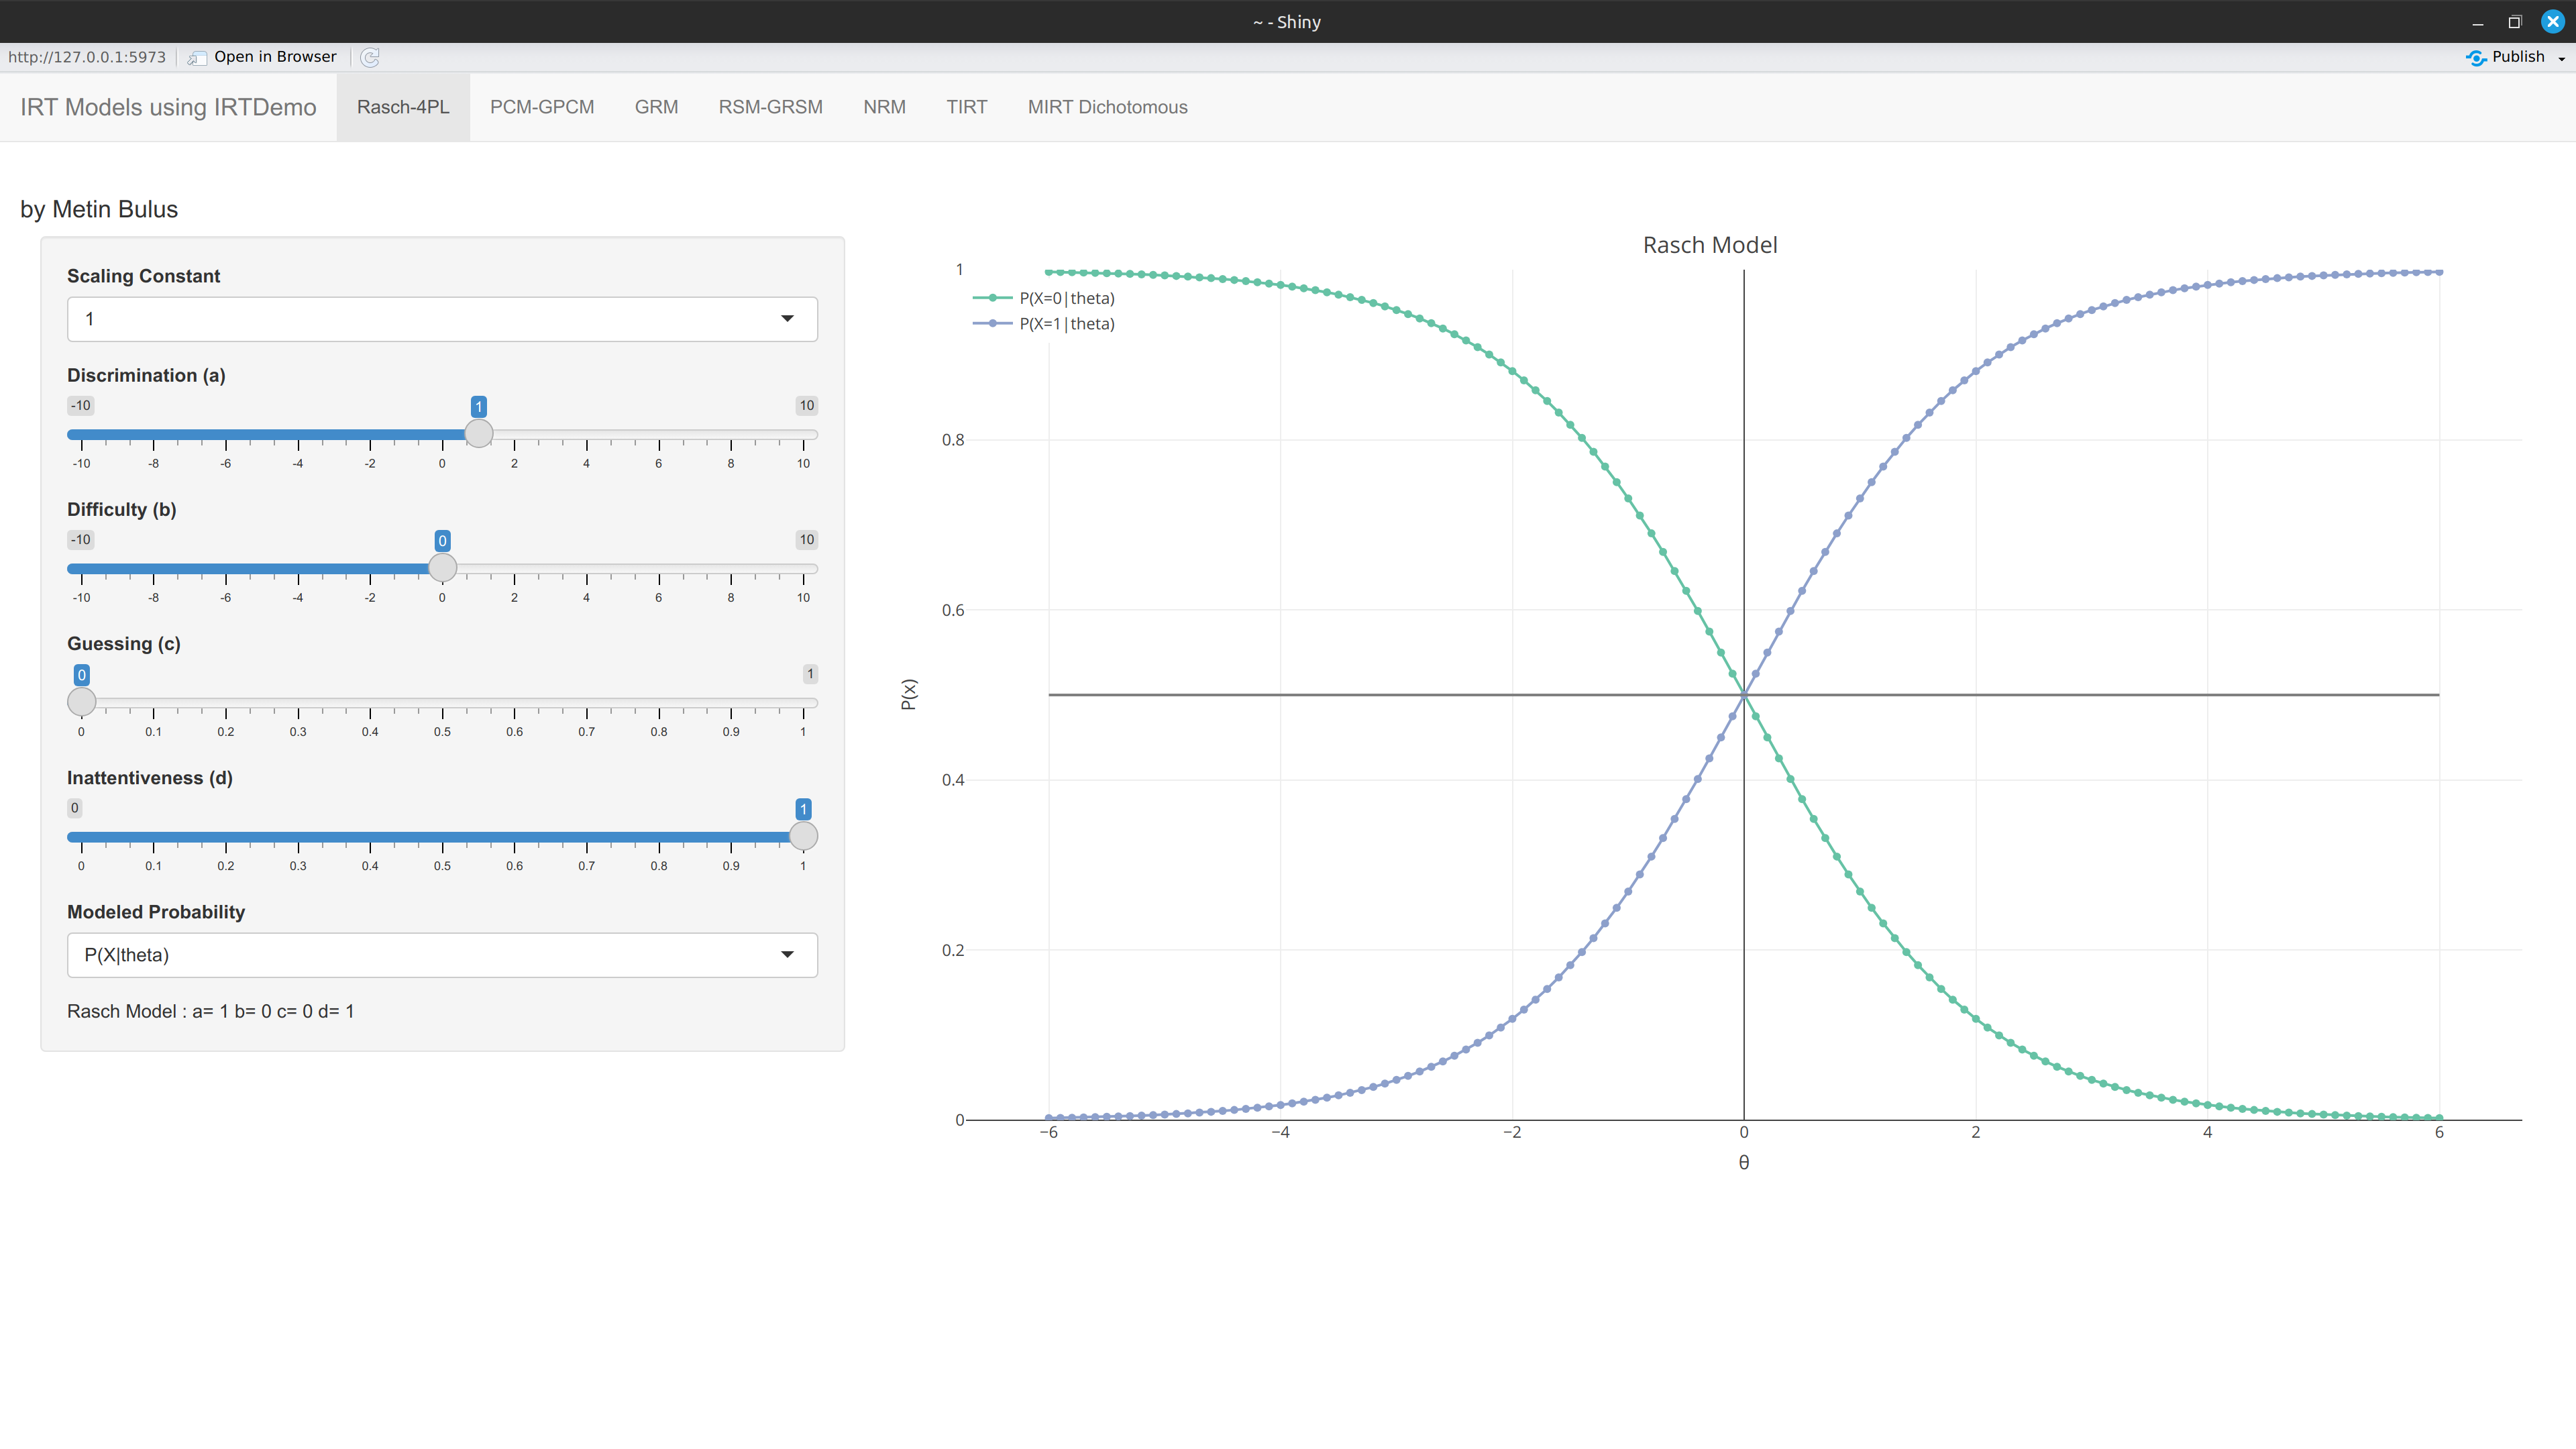This screenshot has width=2576, height=1449.
Task: Click the P(x) y-axis label
Action: [x=908, y=694]
